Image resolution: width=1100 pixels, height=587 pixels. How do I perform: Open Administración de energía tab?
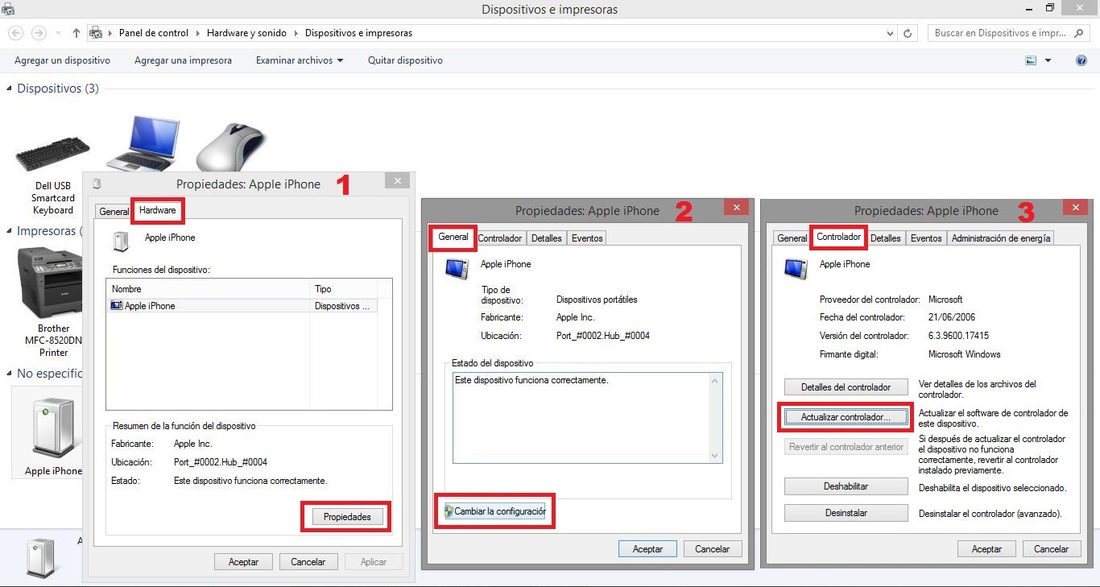(x=1000, y=238)
